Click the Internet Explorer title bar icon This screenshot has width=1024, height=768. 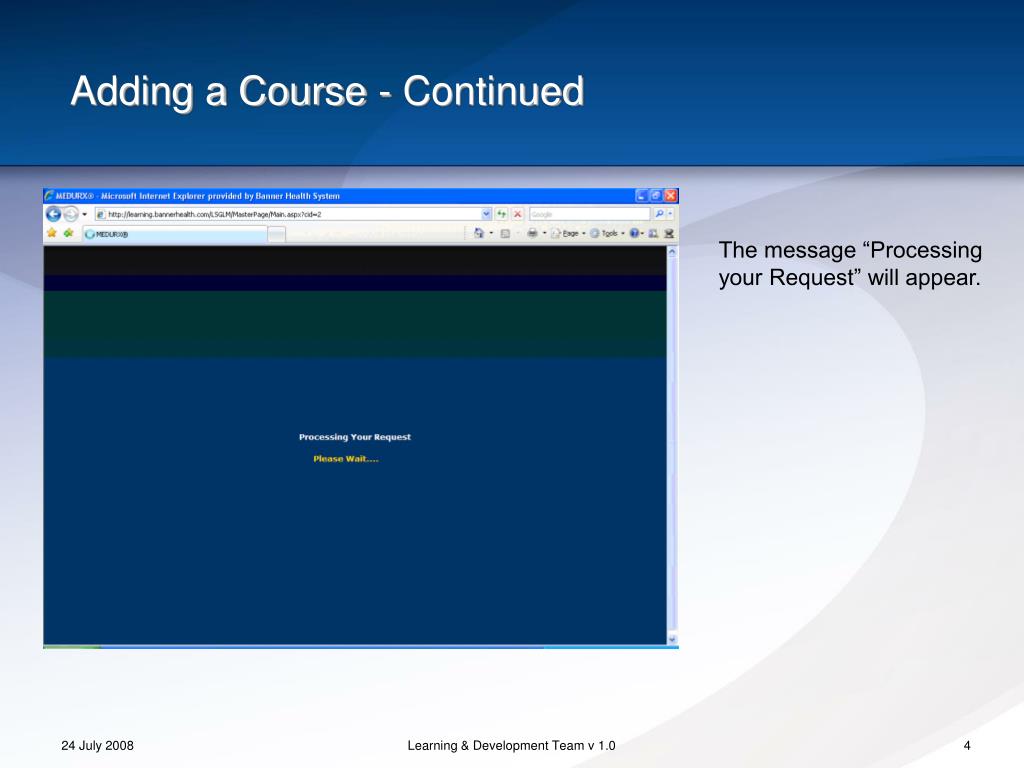[49, 195]
